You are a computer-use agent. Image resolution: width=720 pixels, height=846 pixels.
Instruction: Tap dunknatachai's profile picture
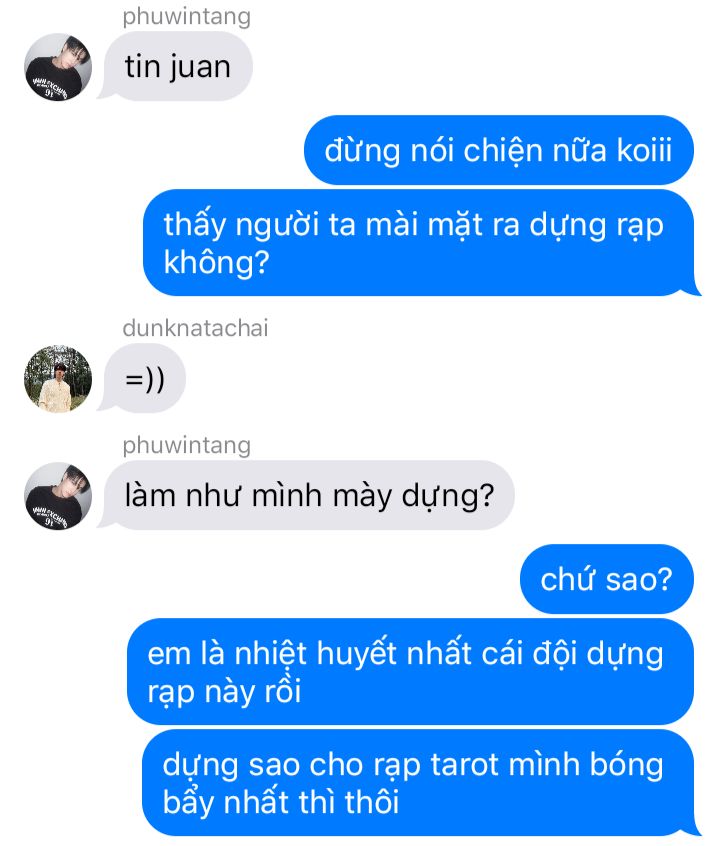click(58, 379)
